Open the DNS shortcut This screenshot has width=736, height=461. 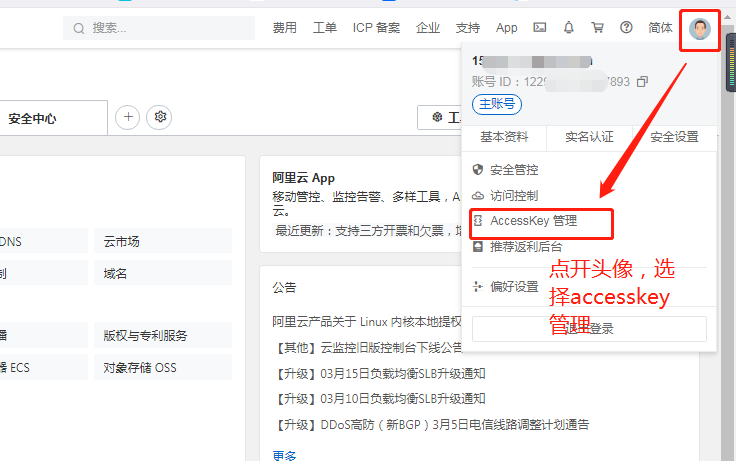43,242
